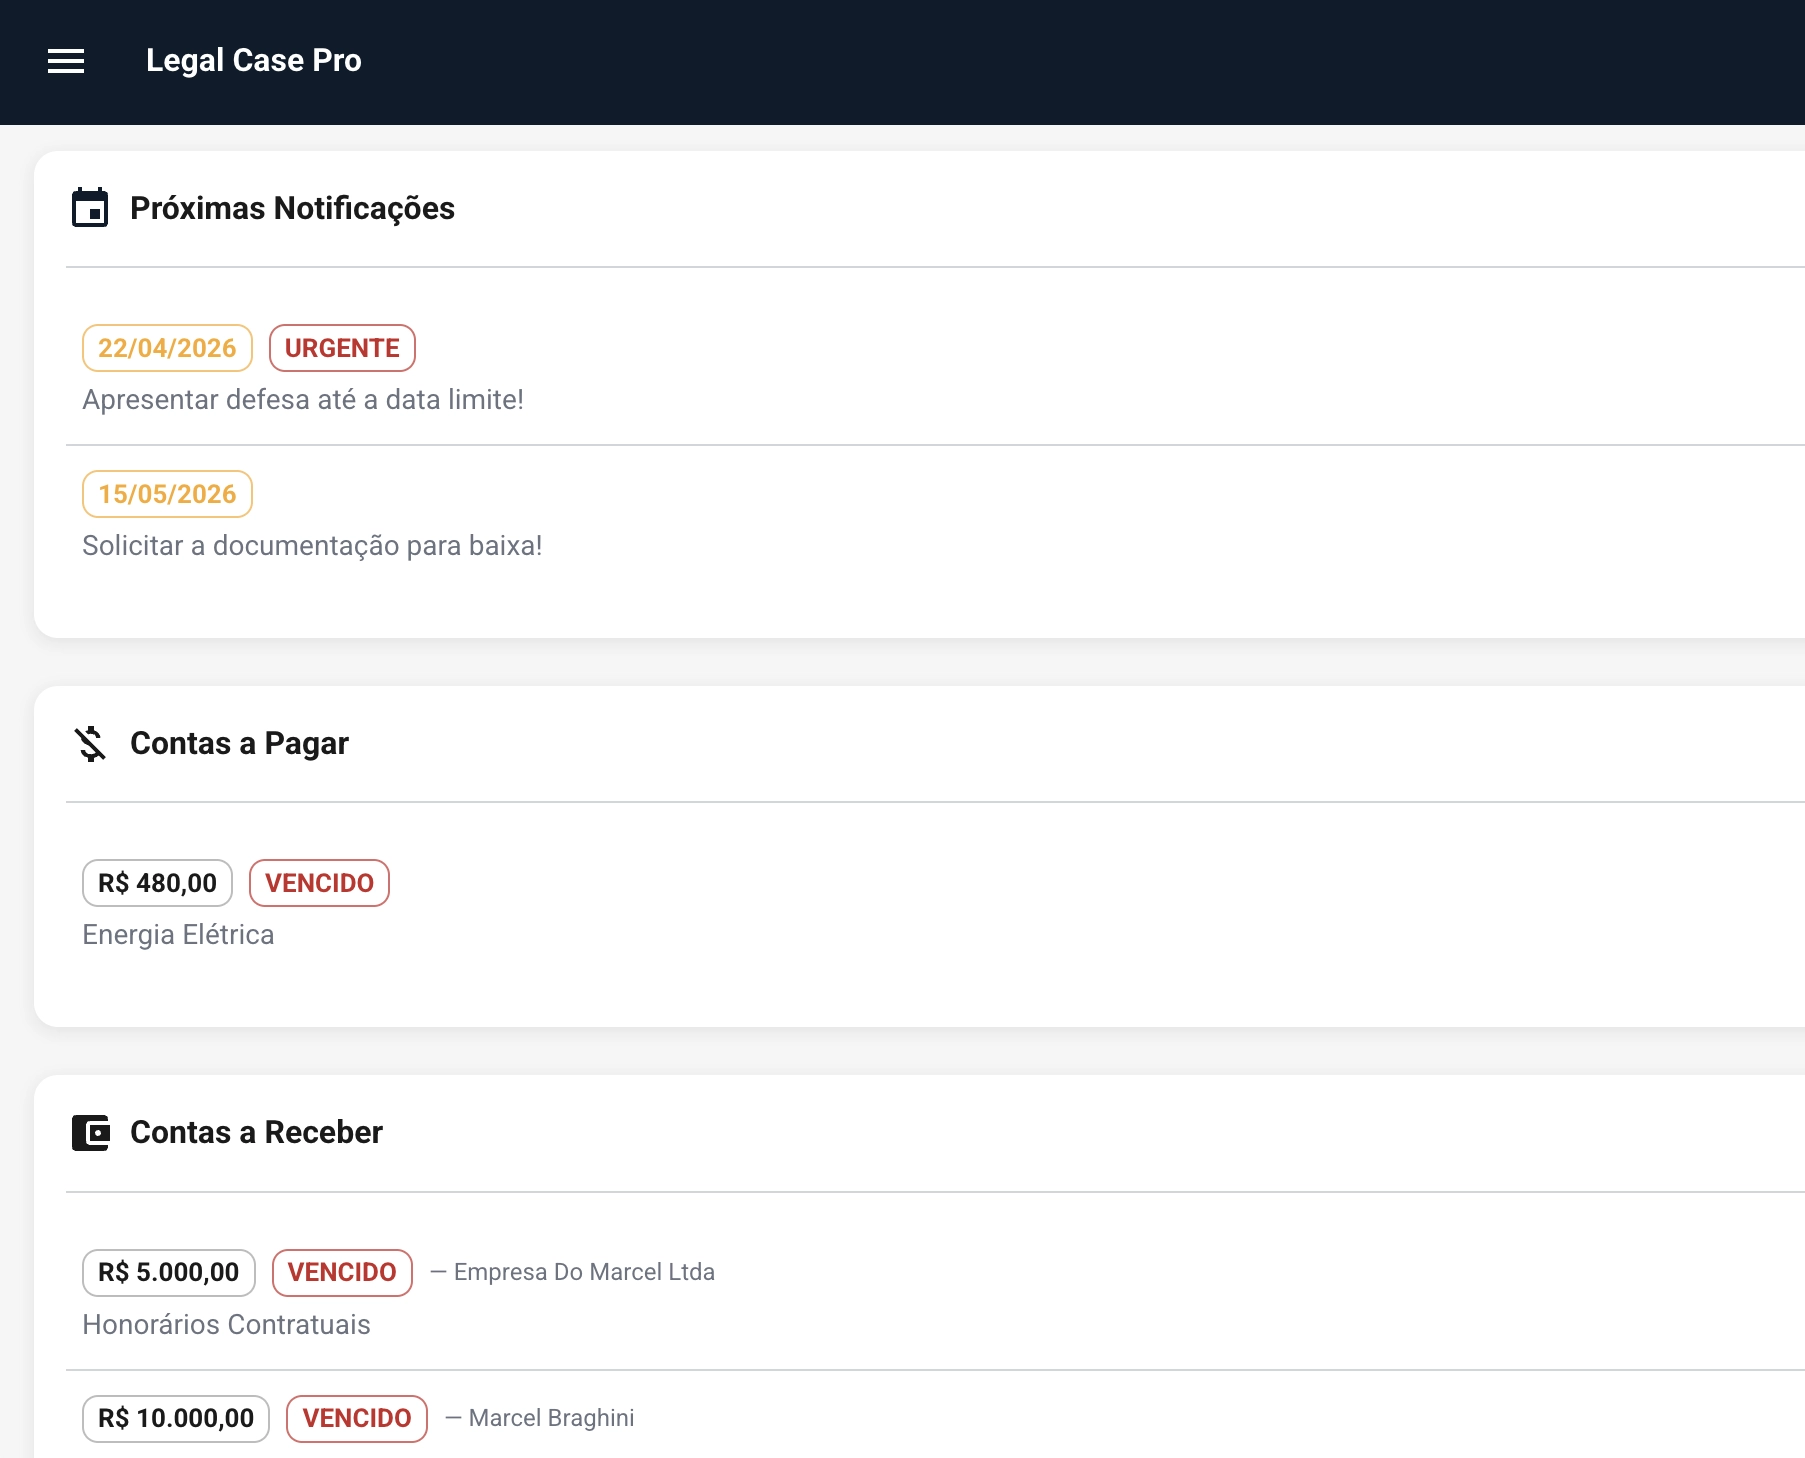This screenshot has width=1805, height=1458.
Task: Click the Contas a Pagar heading
Action: coord(239,743)
